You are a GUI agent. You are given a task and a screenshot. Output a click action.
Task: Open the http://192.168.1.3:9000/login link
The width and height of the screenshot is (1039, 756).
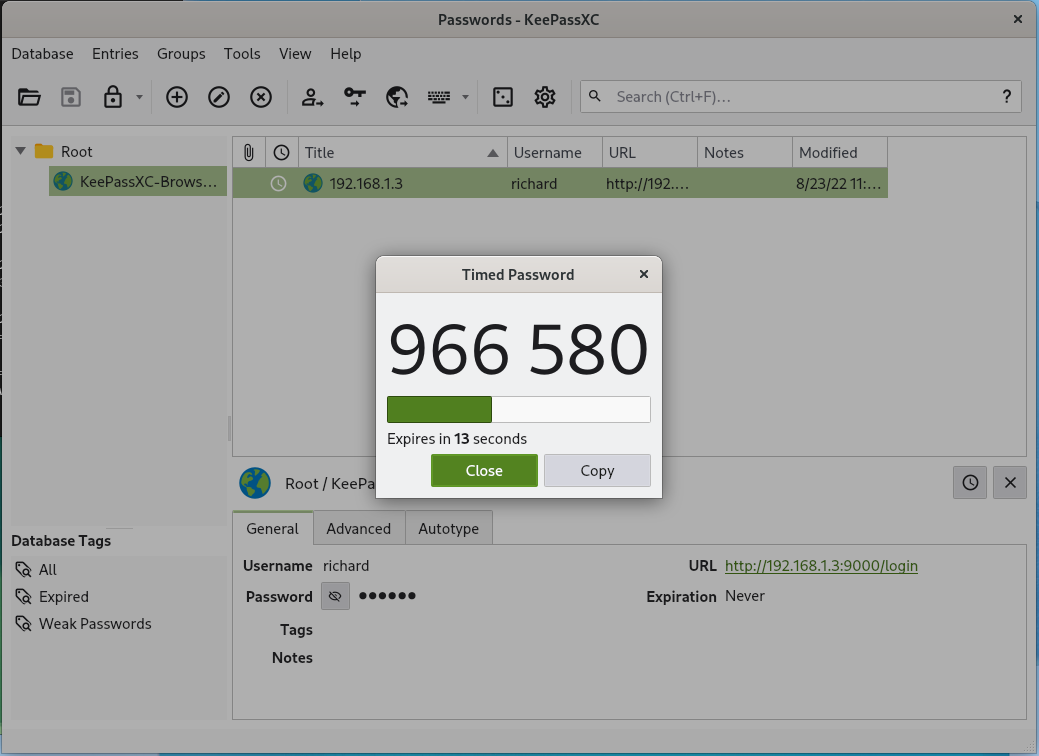(x=821, y=566)
